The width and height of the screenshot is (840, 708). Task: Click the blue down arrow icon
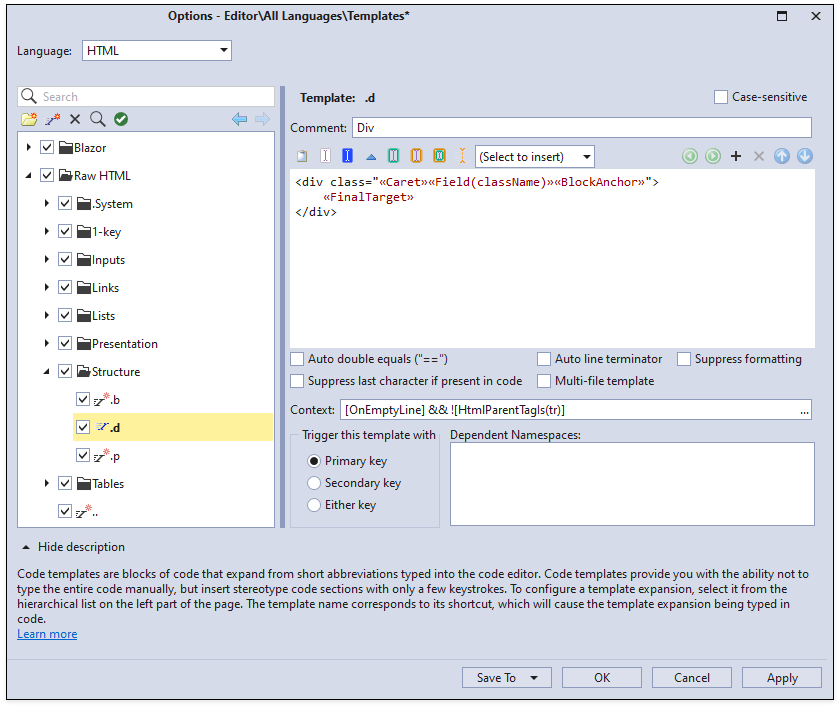pos(804,156)
